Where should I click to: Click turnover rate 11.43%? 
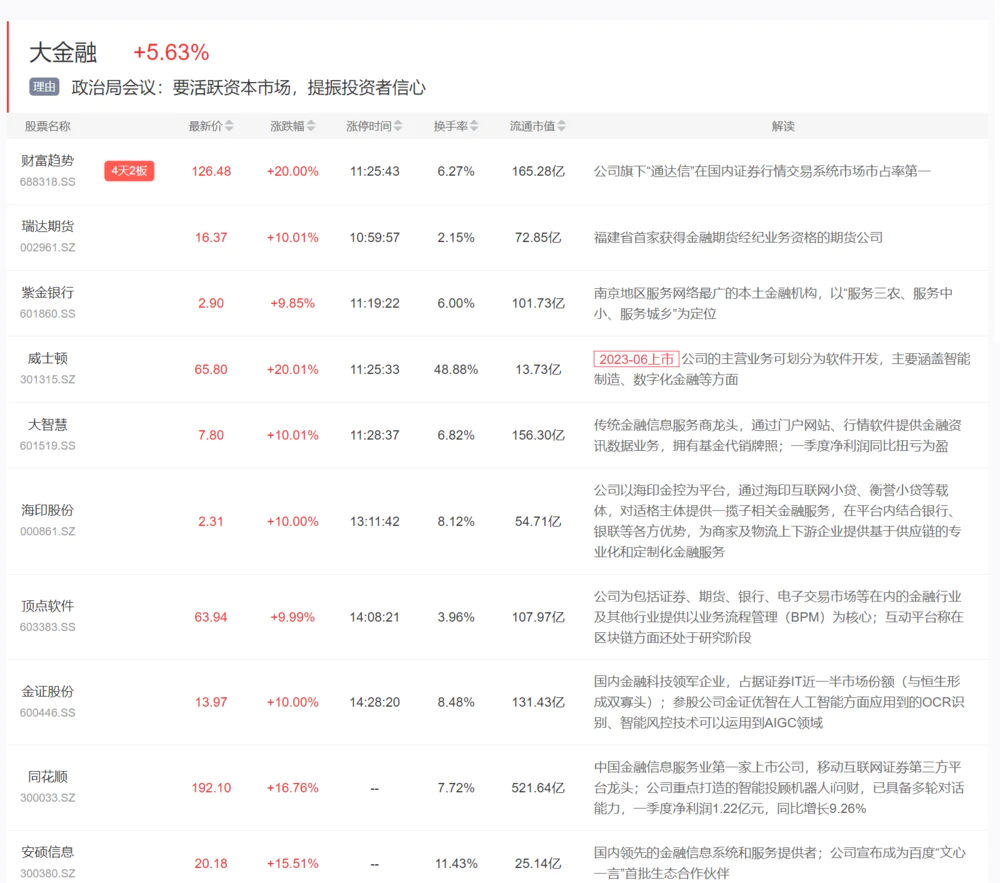tap(456, 863)
